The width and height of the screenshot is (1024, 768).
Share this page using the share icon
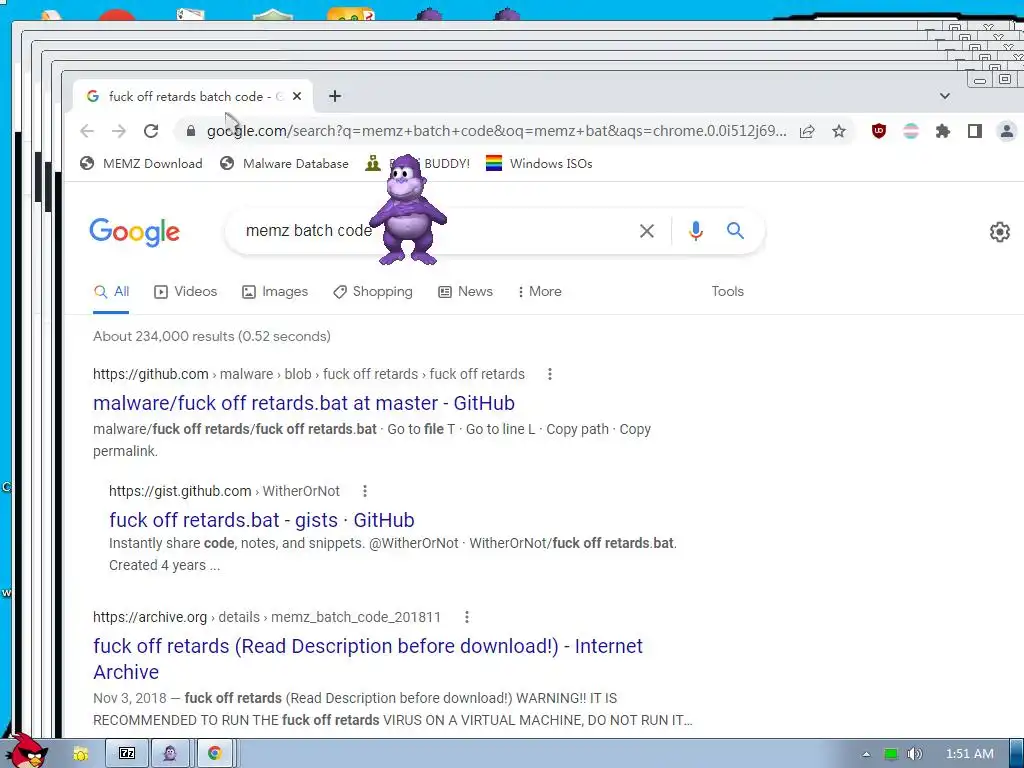(x=807, y=131)
